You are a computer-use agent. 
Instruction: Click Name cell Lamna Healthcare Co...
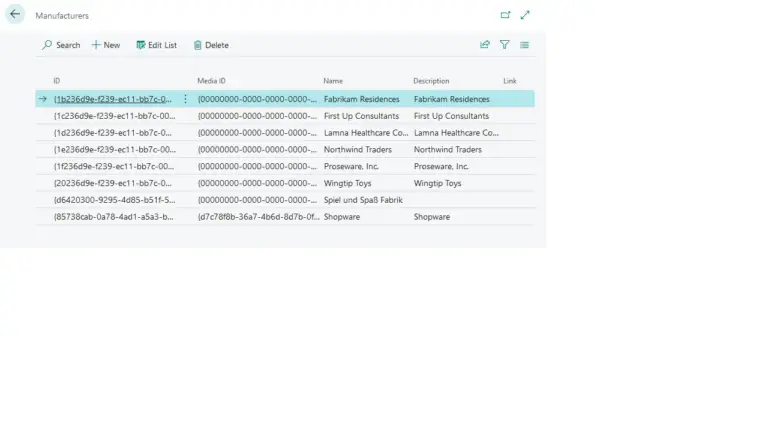[366, 133]
